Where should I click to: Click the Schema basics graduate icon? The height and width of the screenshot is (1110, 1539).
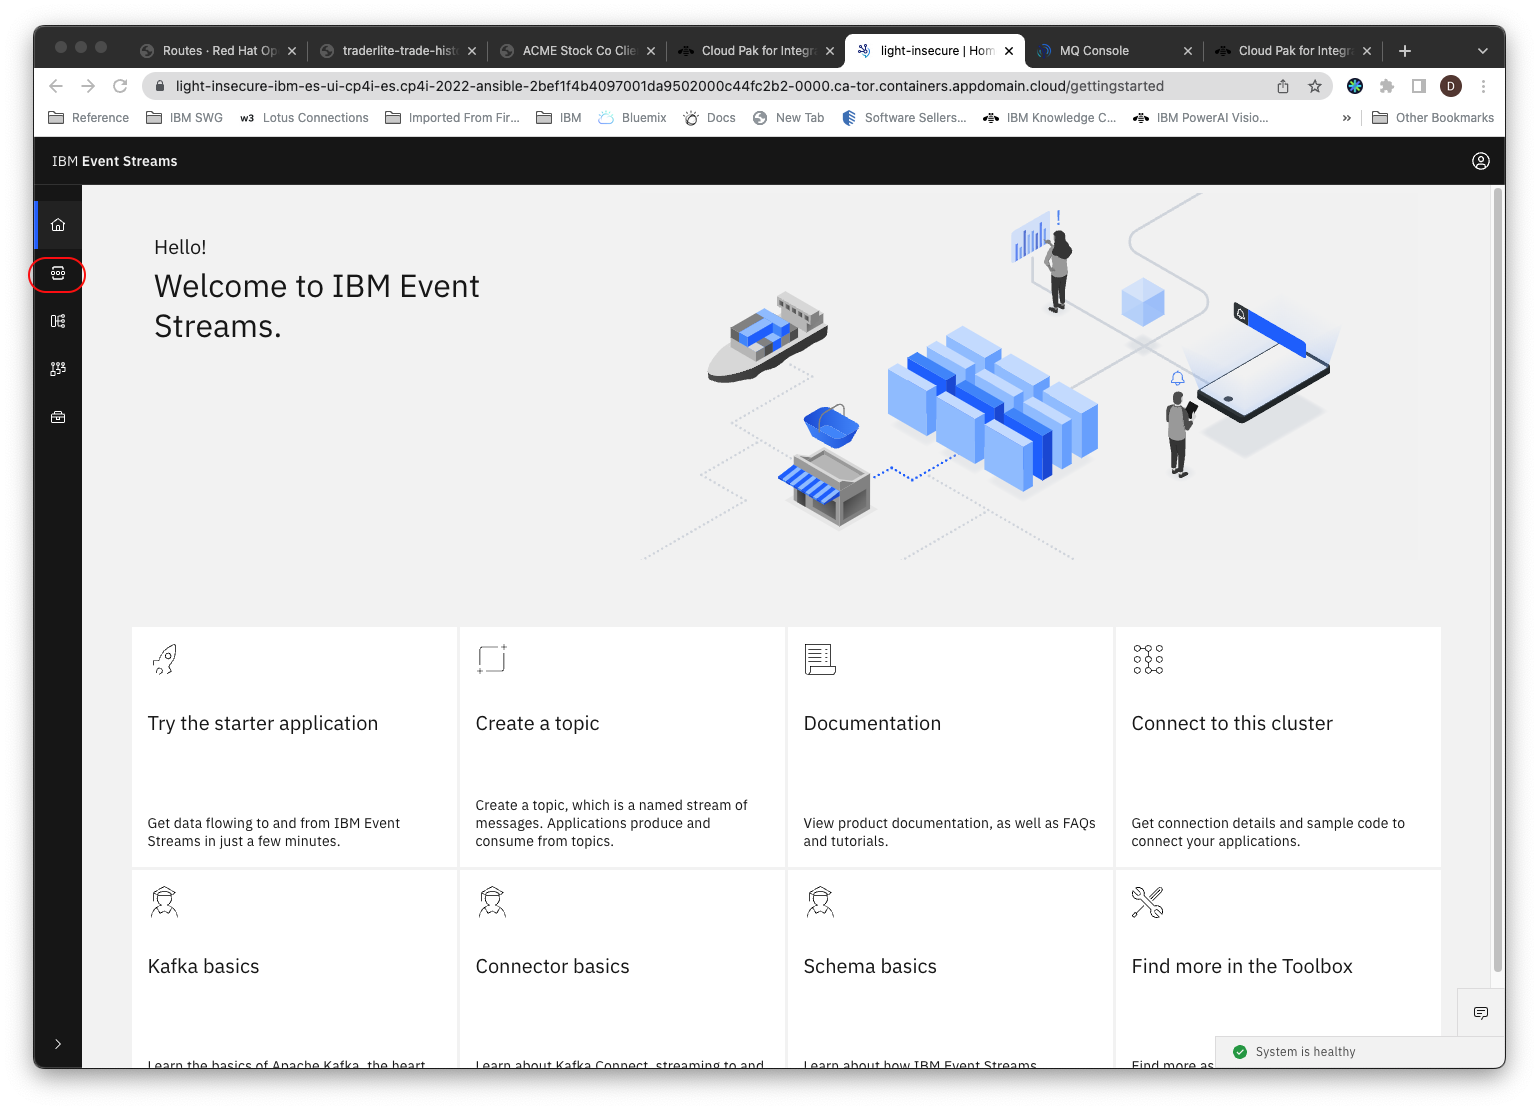pos(820,902)
